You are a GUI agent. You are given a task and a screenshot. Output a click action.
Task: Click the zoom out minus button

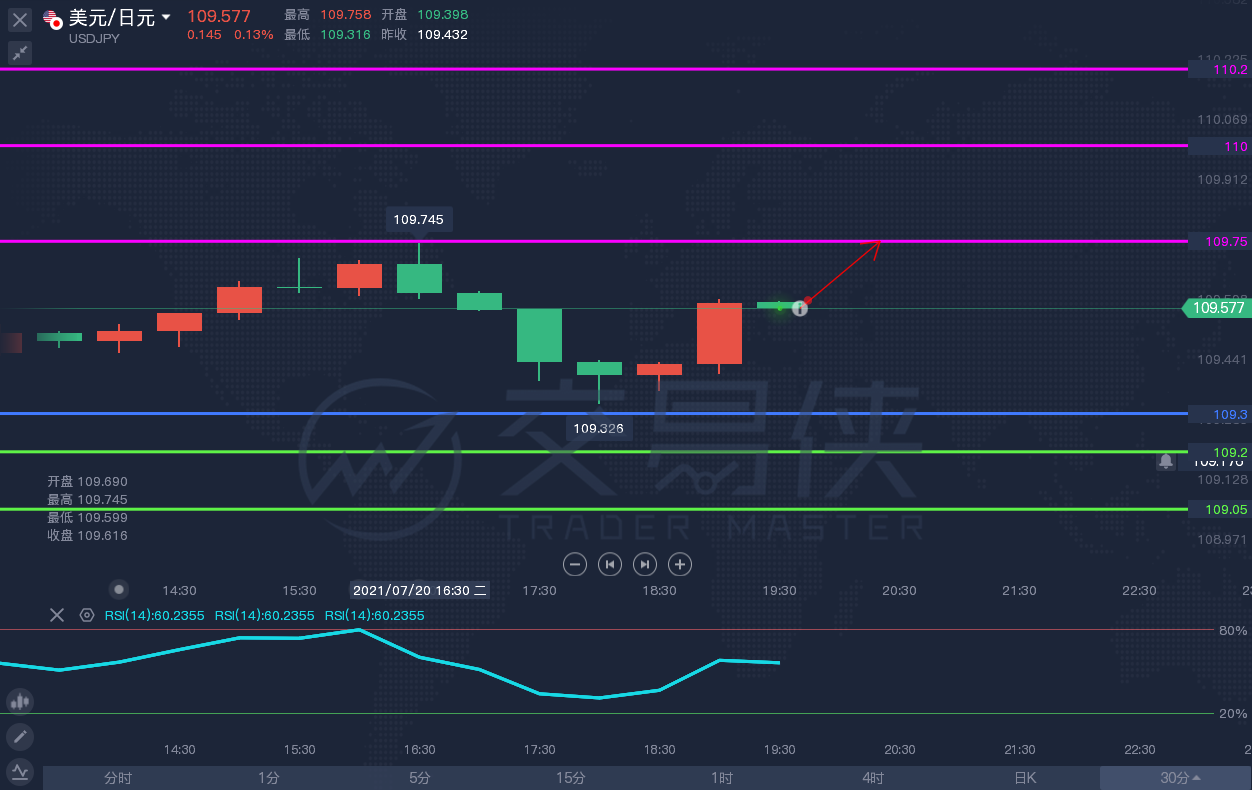575,564
